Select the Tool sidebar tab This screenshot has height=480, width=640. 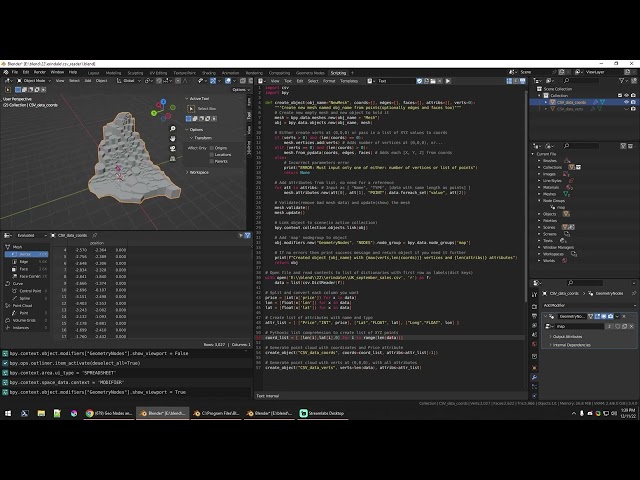pos(249,116)
